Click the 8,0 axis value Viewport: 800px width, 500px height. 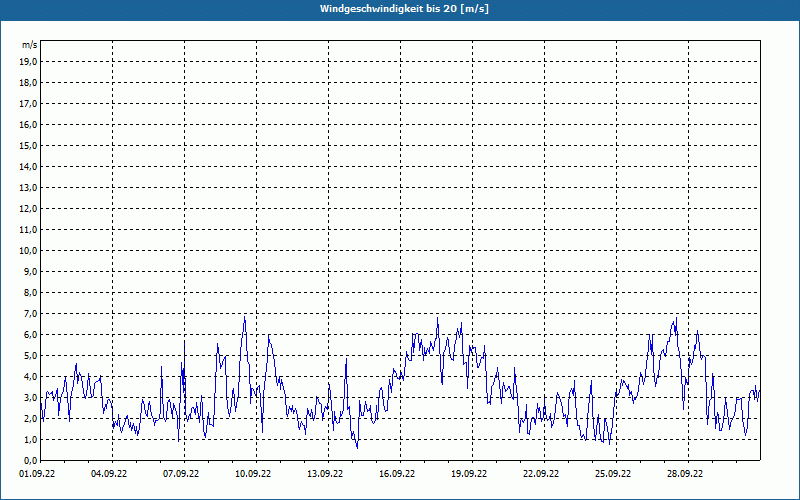[x=31, y=292]
